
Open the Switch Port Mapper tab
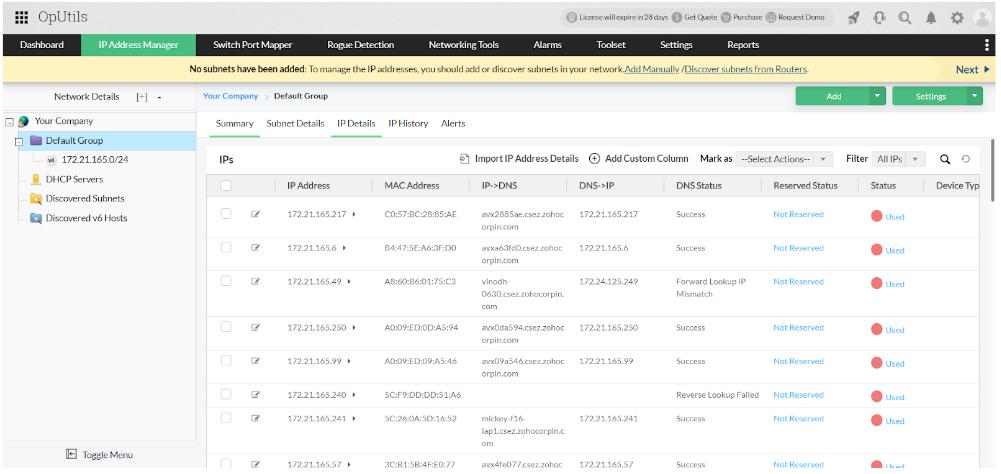pos(253,45)
